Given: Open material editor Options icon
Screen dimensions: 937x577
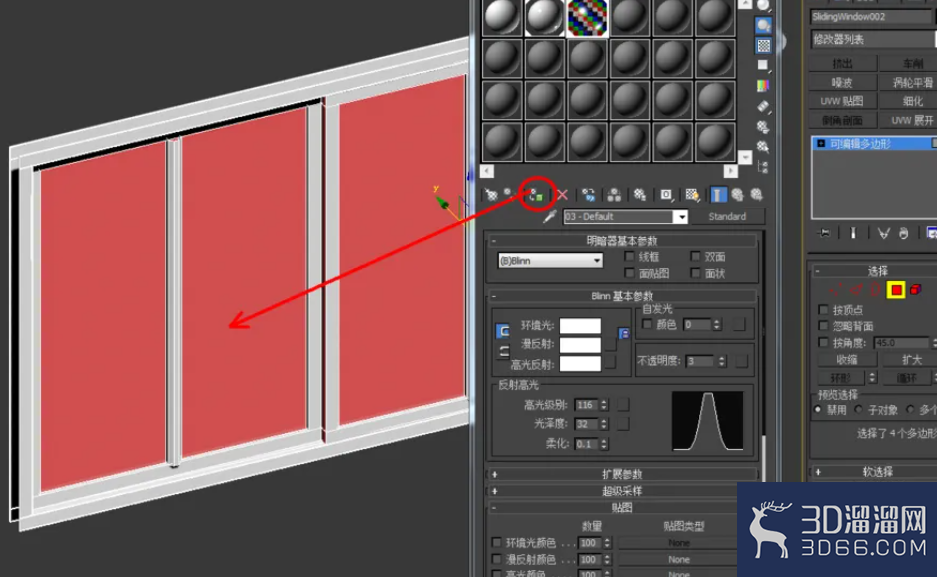Looking at the screenshot, I should coord(763,127).
